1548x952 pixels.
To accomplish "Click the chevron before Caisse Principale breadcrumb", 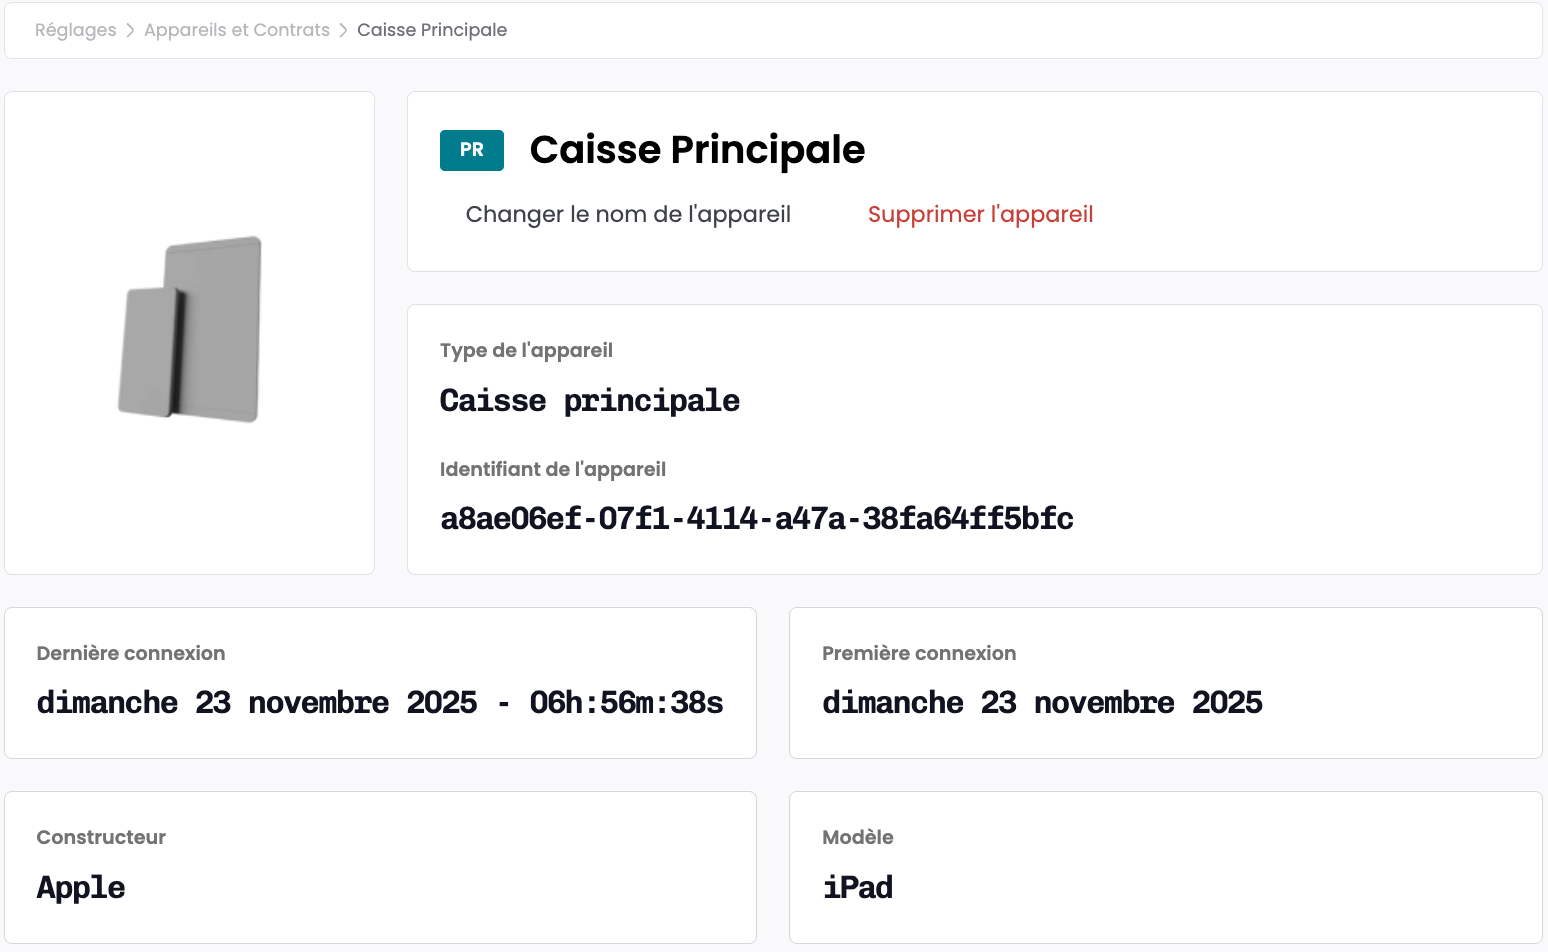I will click(x=343, y=30).
